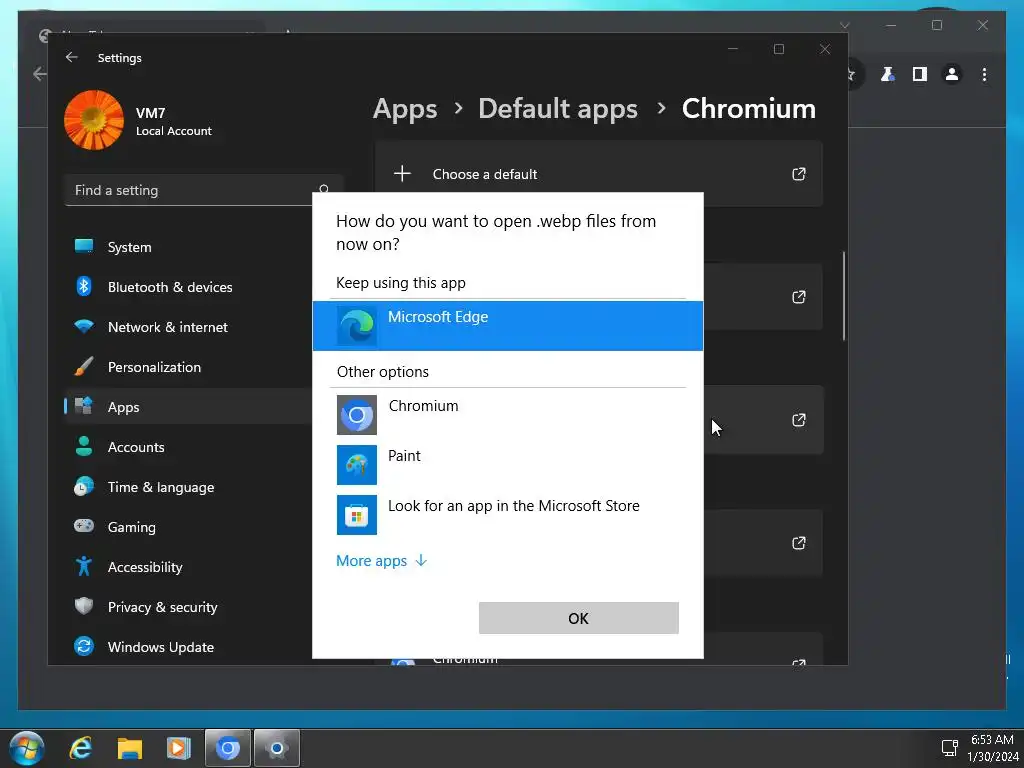
Task: Click the network tray icon beside the clock
Action: click(x=949, y=748)
